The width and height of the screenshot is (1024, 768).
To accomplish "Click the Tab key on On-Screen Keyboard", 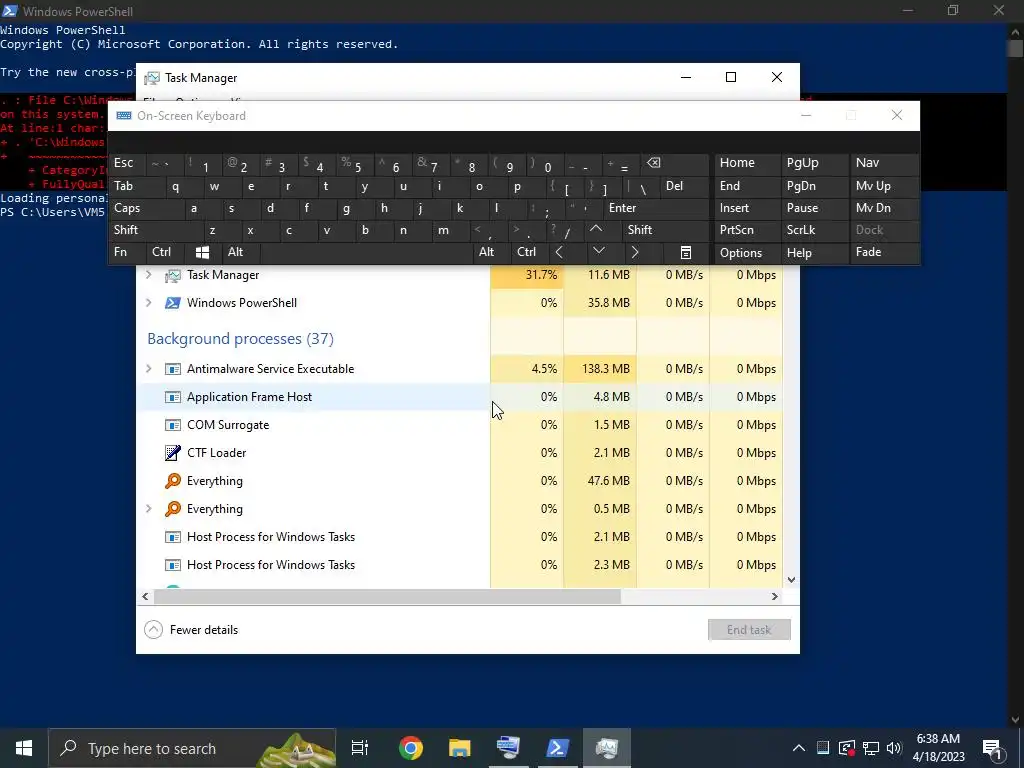I will pyautogui.click(x=135, y=186).
